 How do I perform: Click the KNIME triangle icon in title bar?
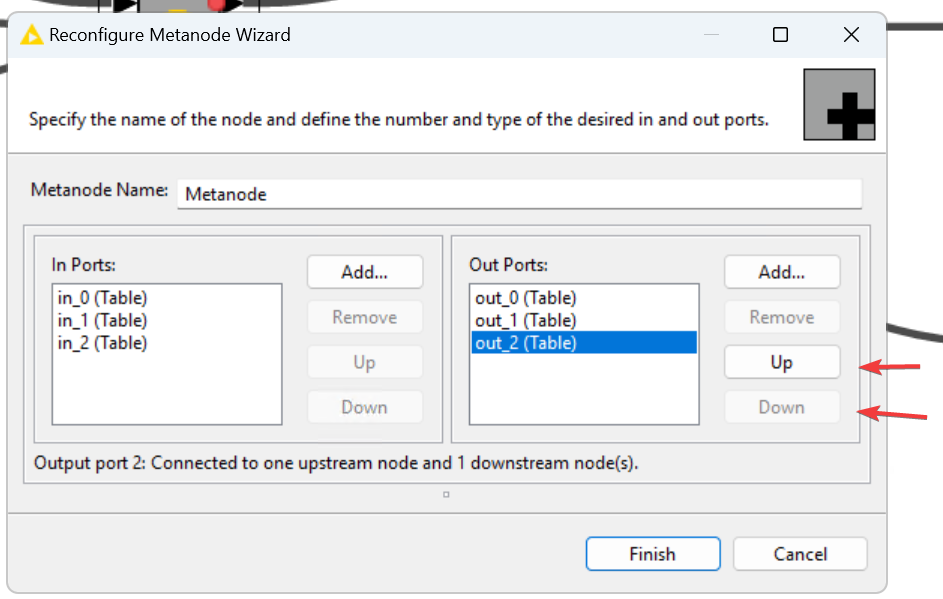[33, 35]
